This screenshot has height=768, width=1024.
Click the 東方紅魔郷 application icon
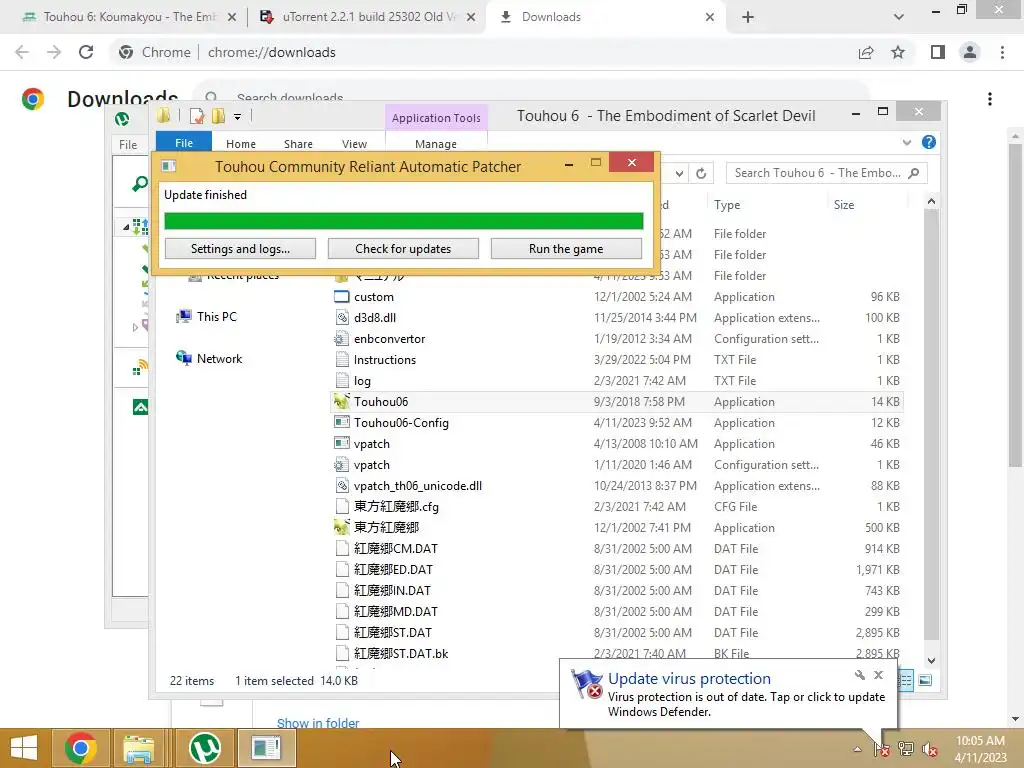[341, 527]
